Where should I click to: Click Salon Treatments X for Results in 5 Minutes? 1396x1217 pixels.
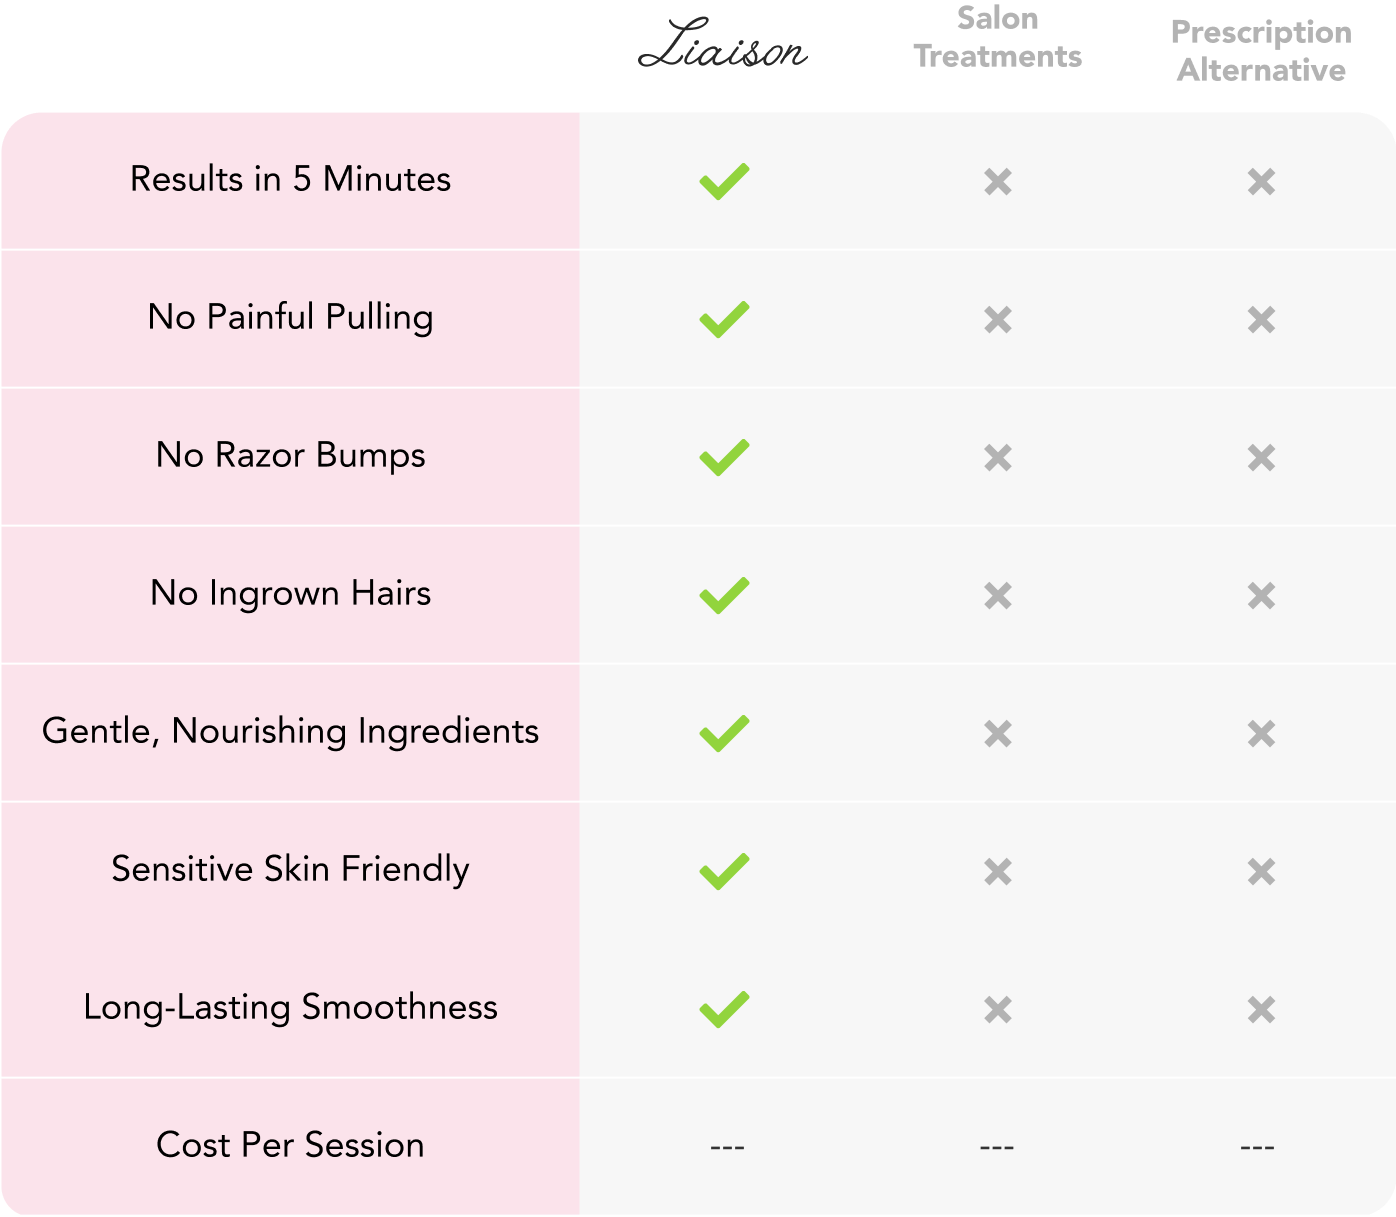998,182
